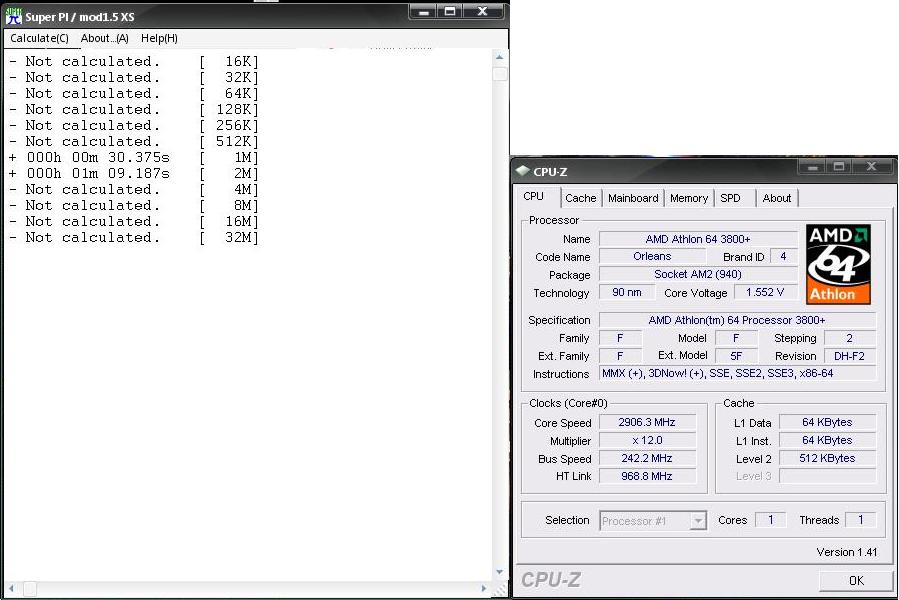899x600 pixels.
Task: Click the 'Not calculated' 16M row
Action: coord(134,221)
